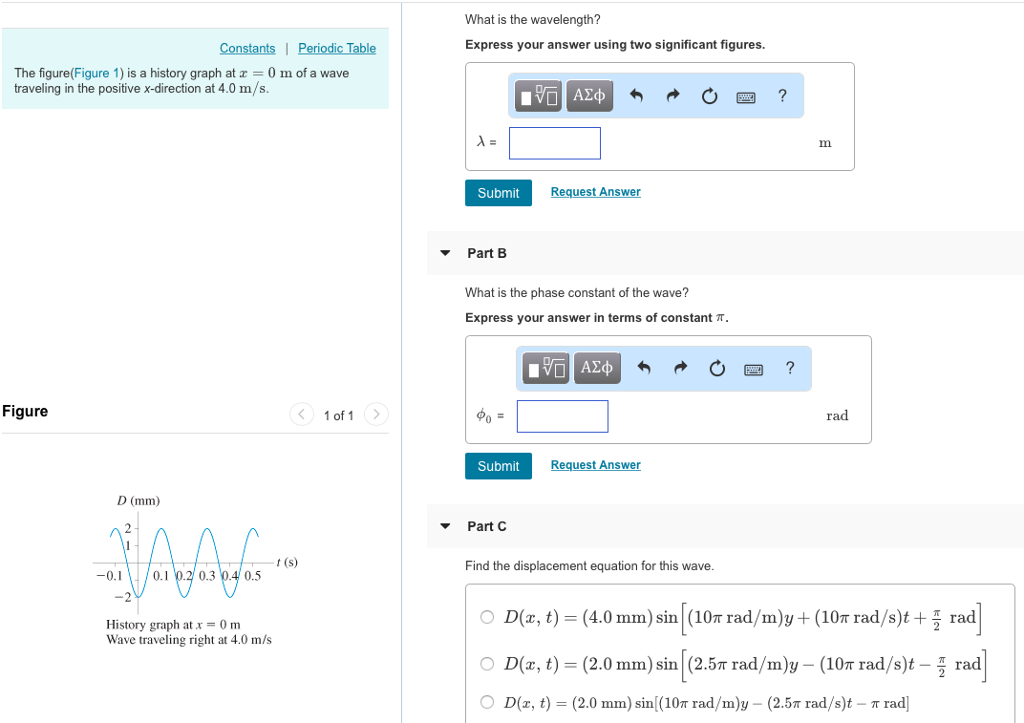
Task: Click the equation template icon in Part B toolbar
Action: tap(545, 368)
